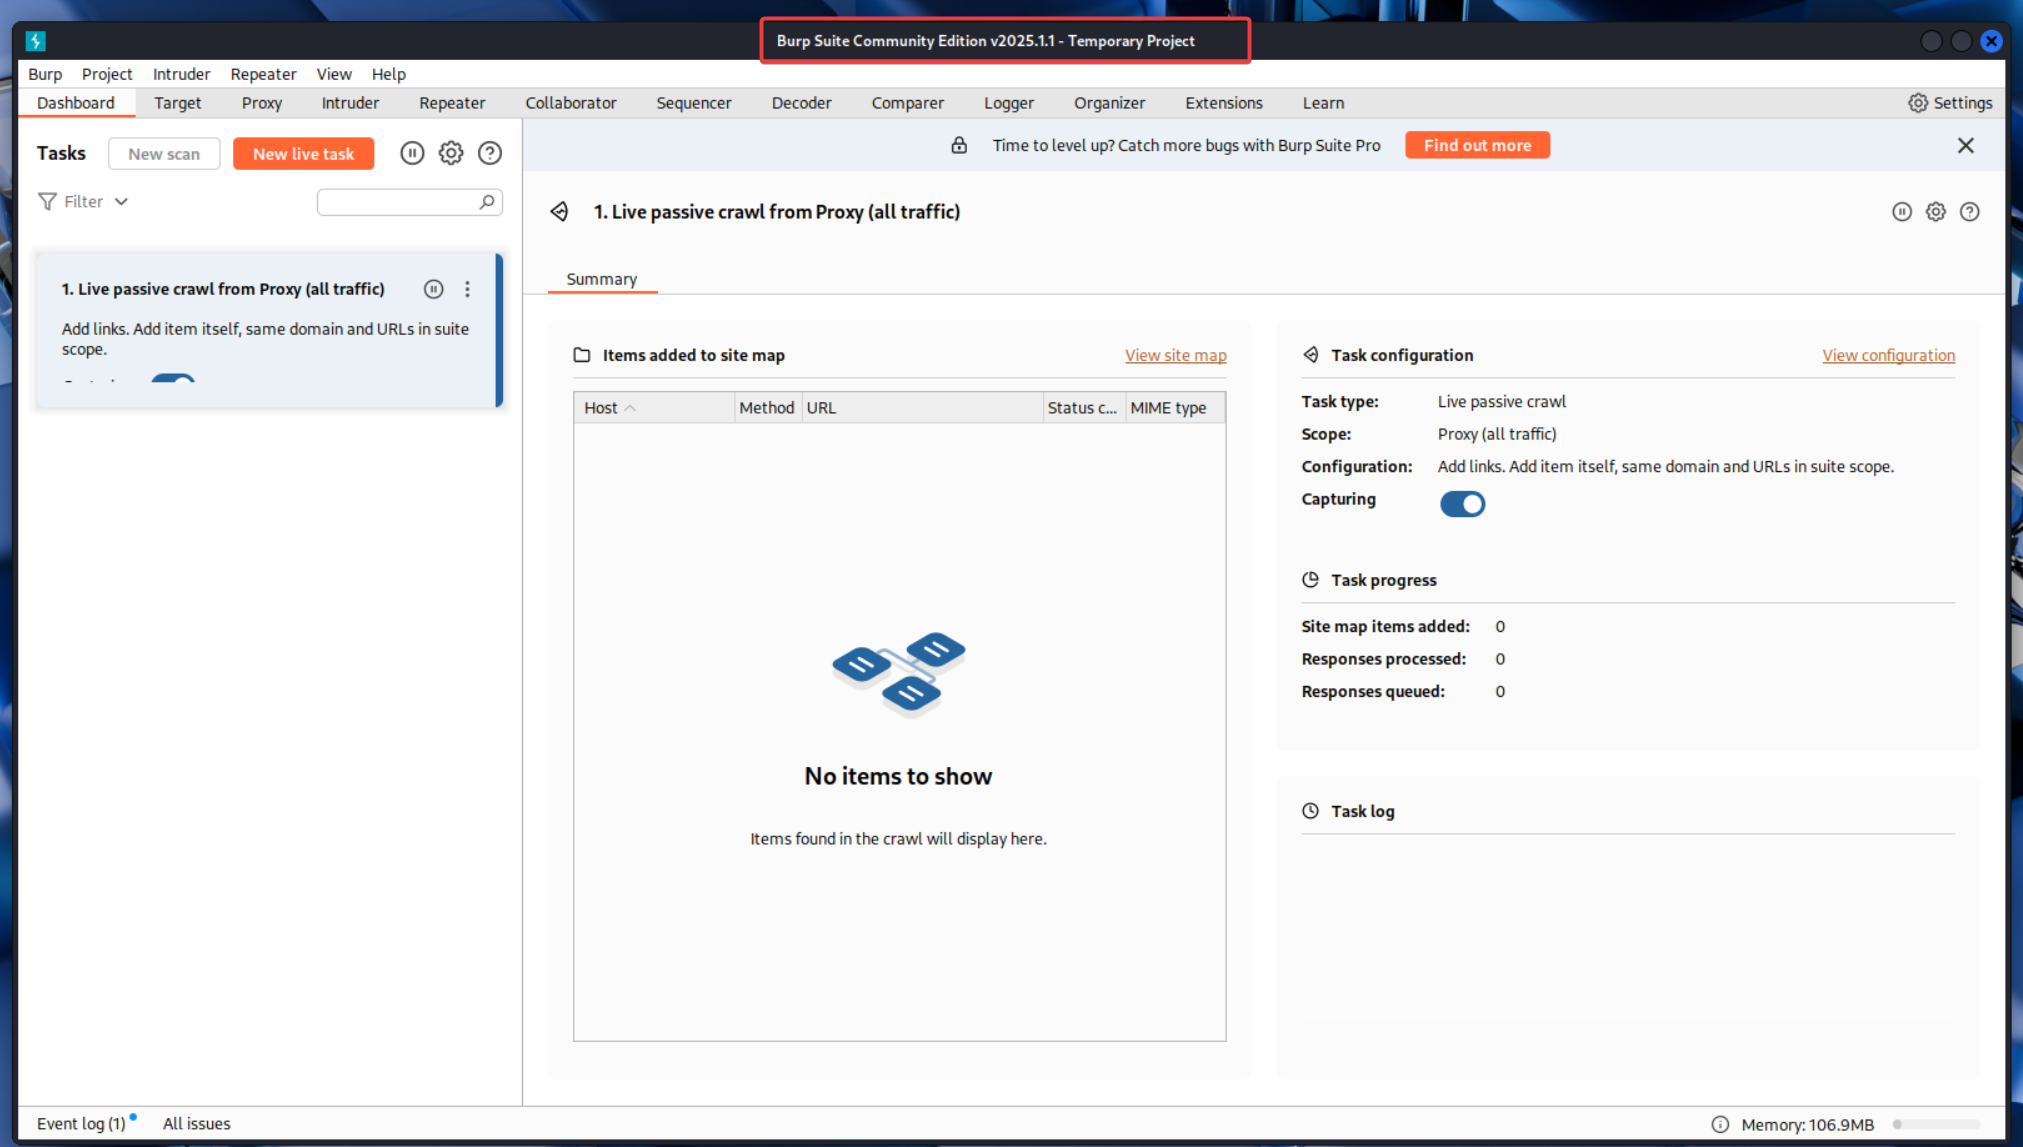Switch to the Target tab

[178, 103]
